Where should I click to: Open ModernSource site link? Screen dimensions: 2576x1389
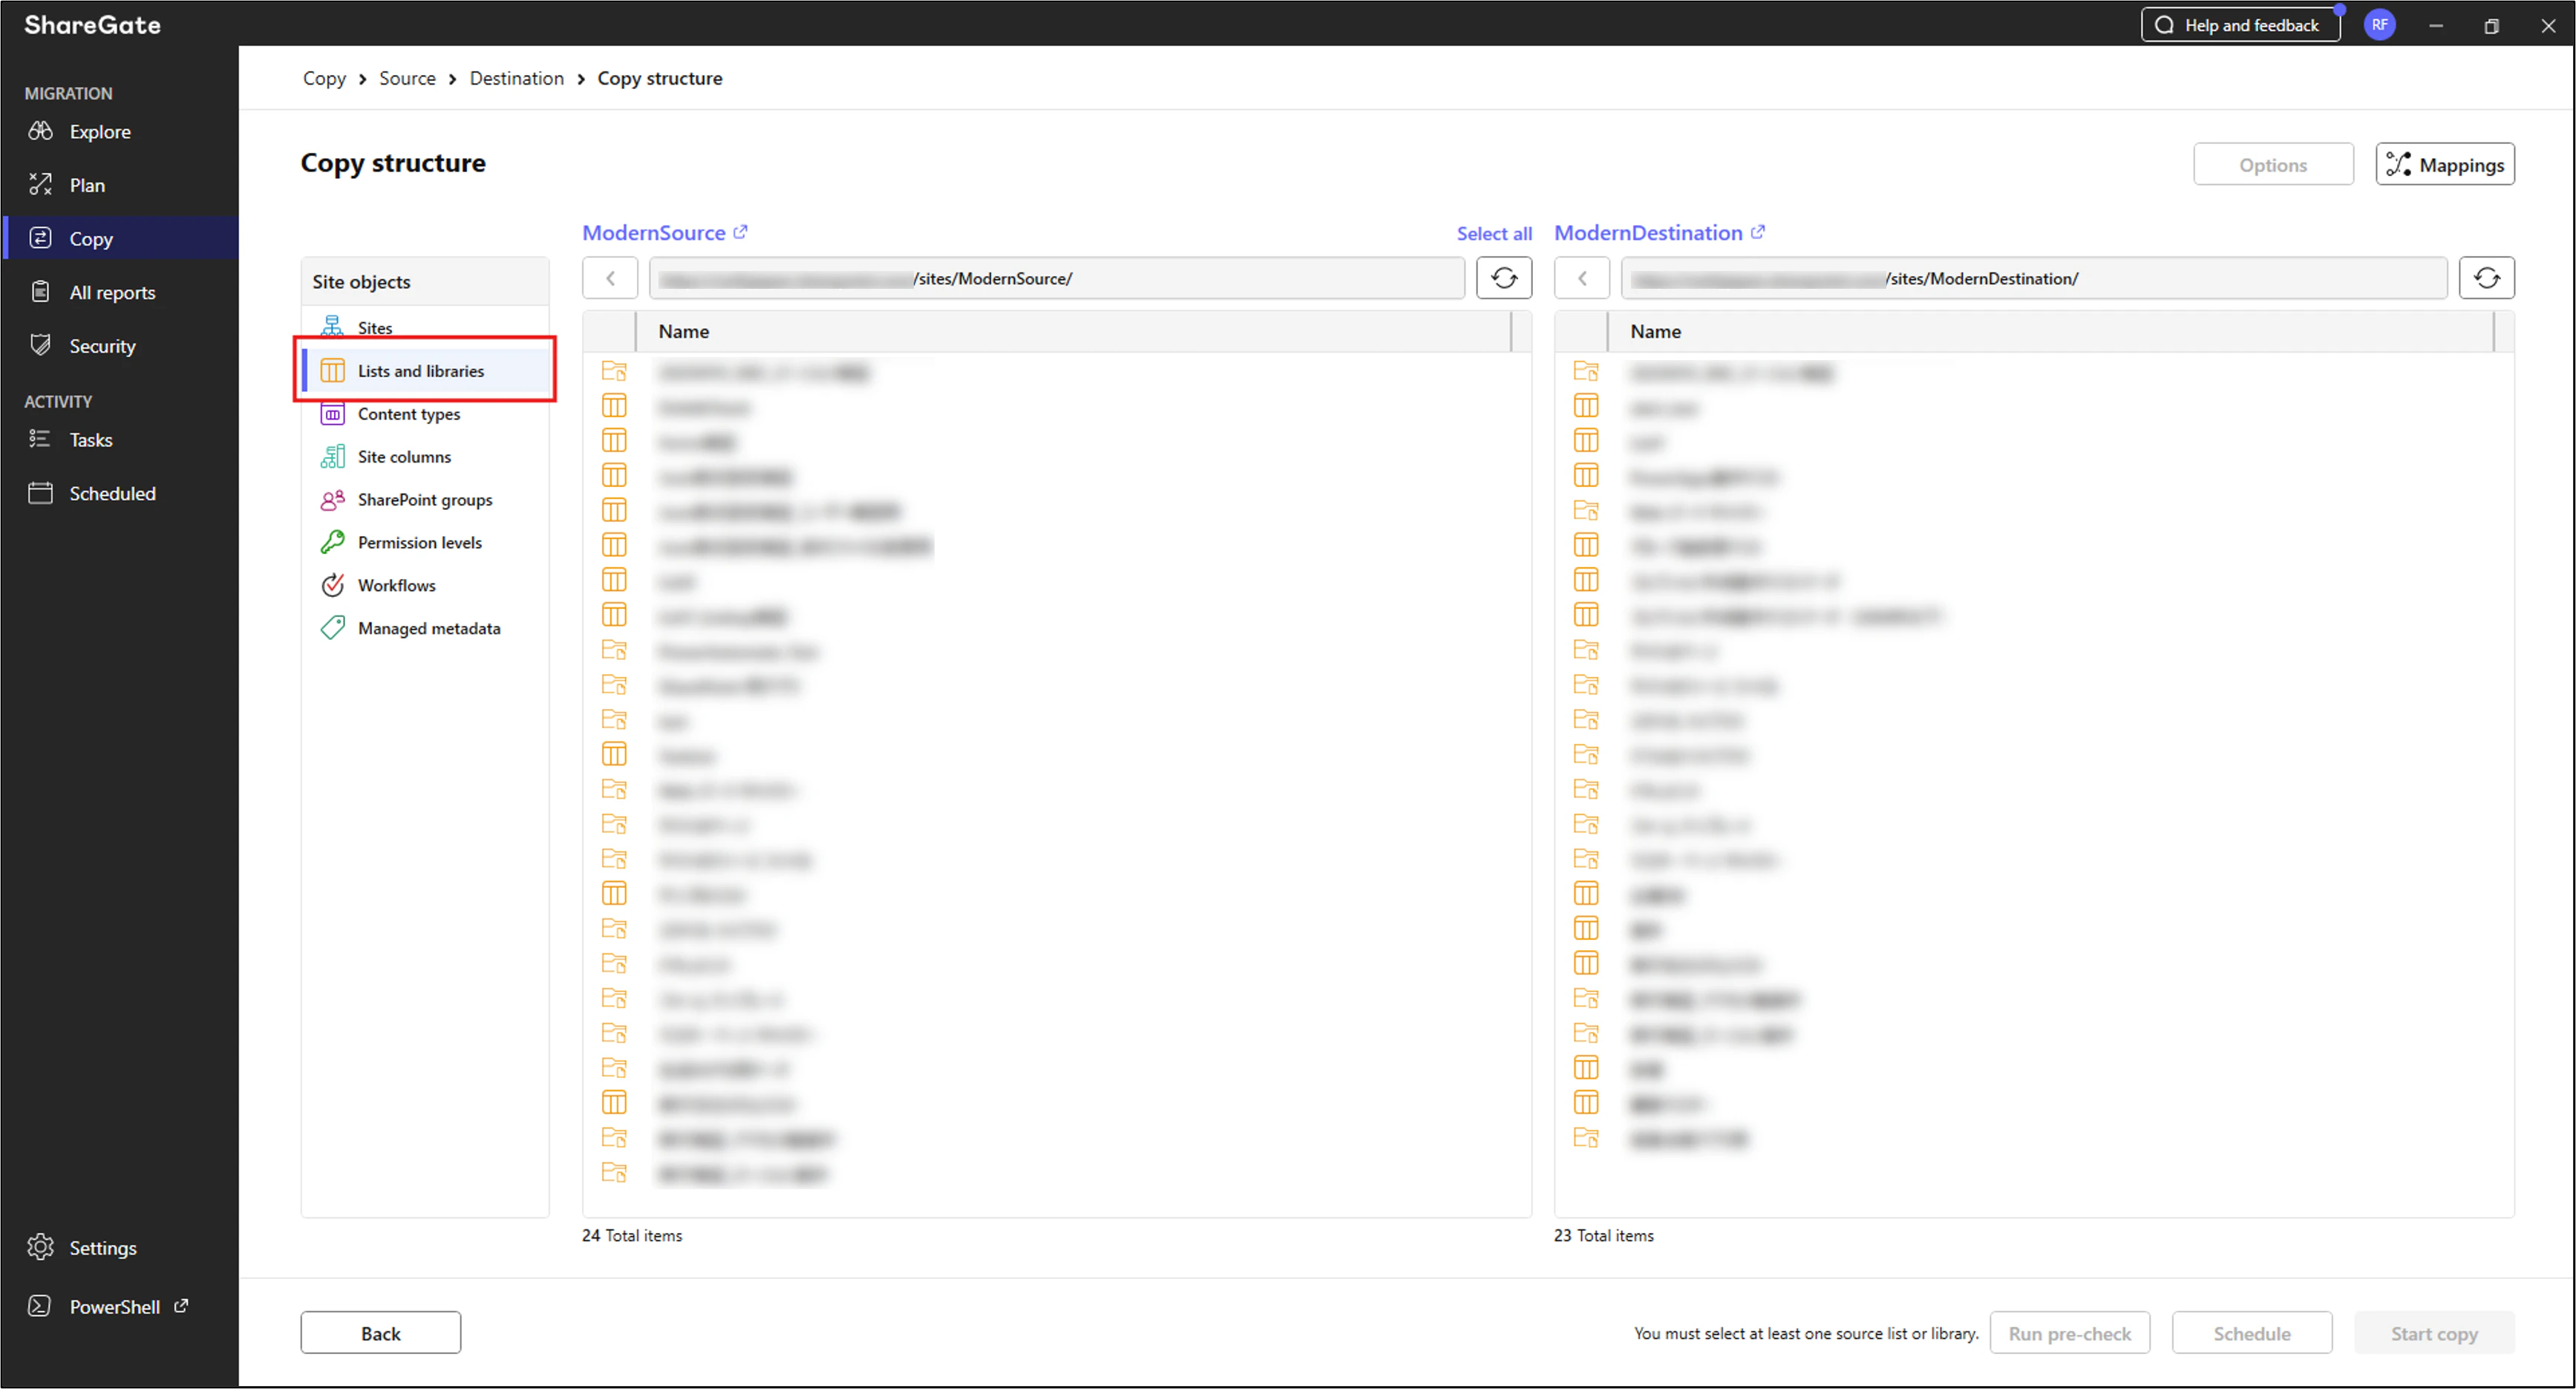654,233
